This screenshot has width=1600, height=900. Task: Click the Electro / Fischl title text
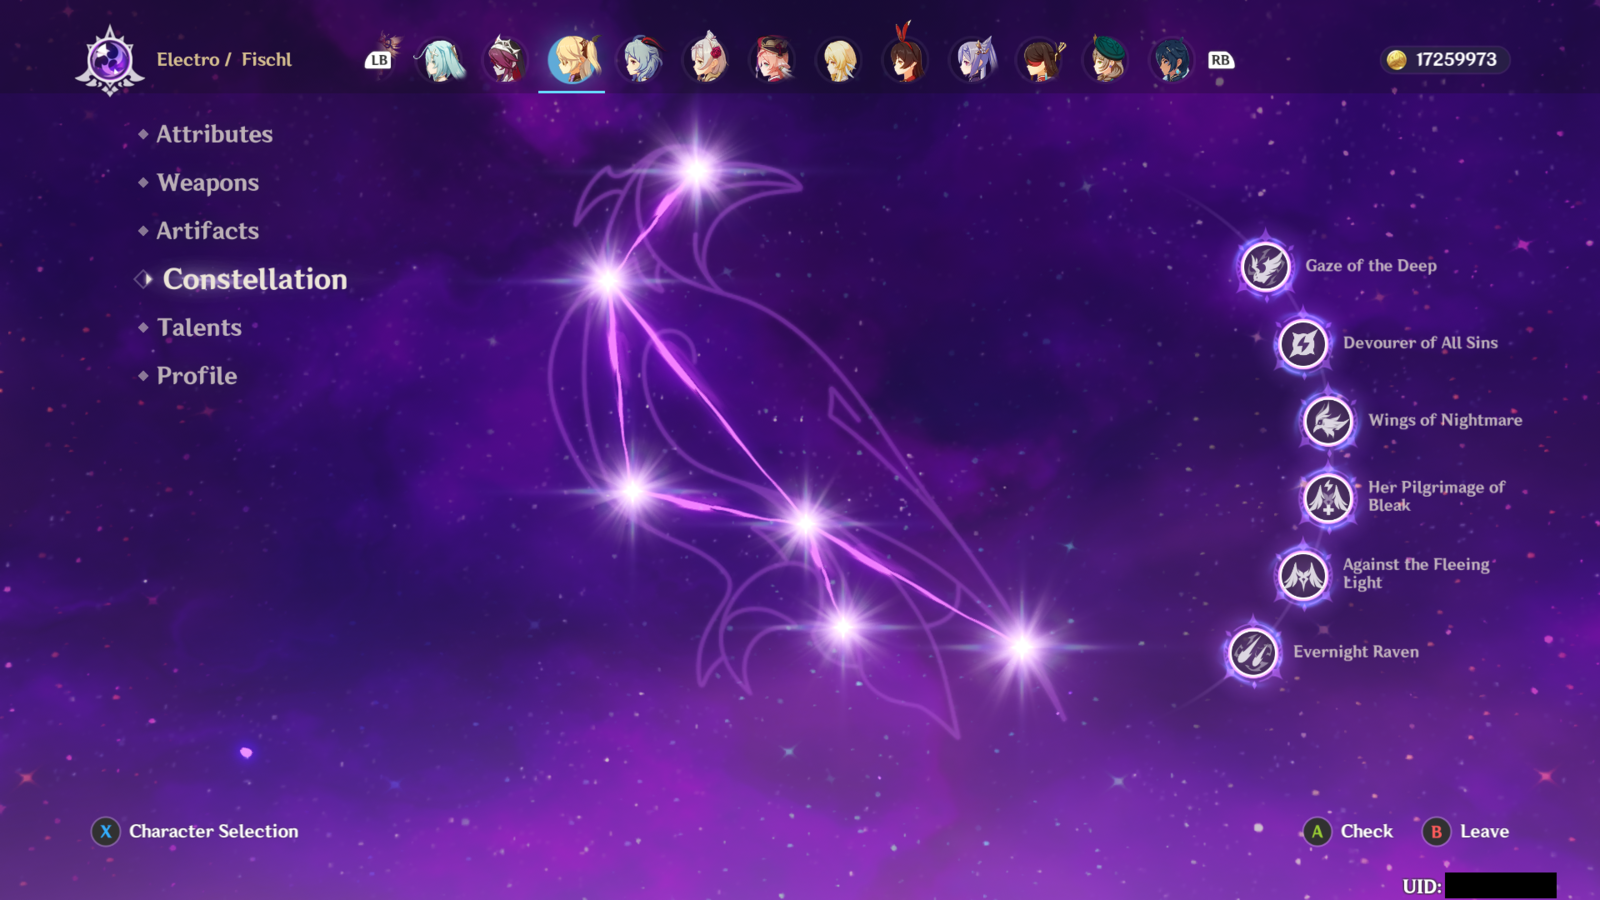[x=224, y=60]
